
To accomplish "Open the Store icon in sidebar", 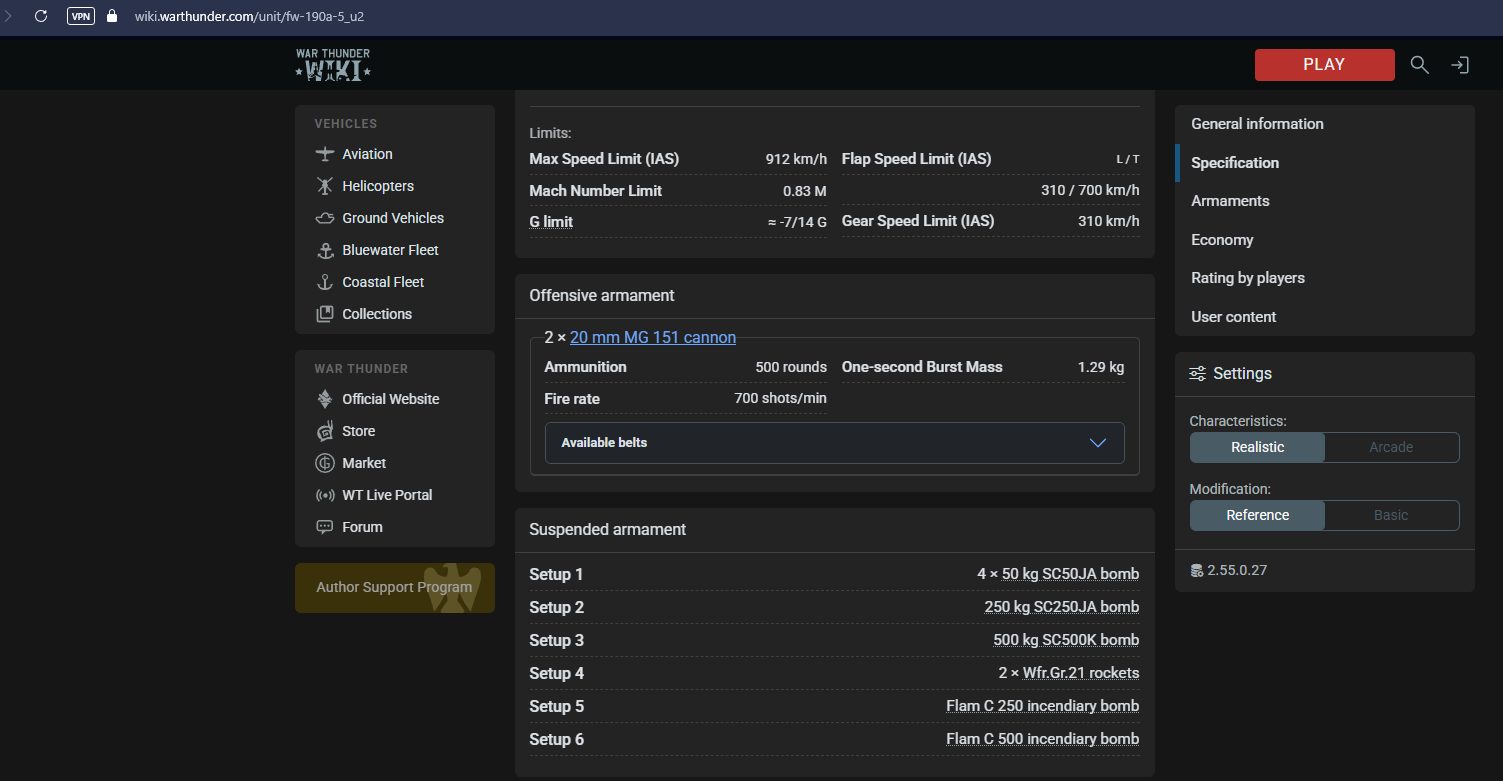I will (325, 431).
